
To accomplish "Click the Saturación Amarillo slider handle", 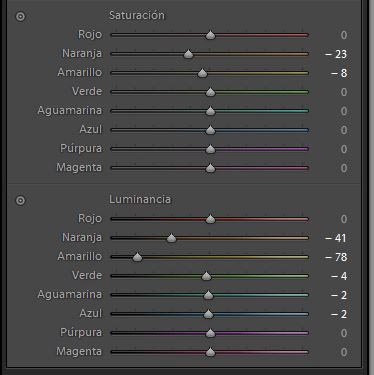I will click(x=202, y=73).
